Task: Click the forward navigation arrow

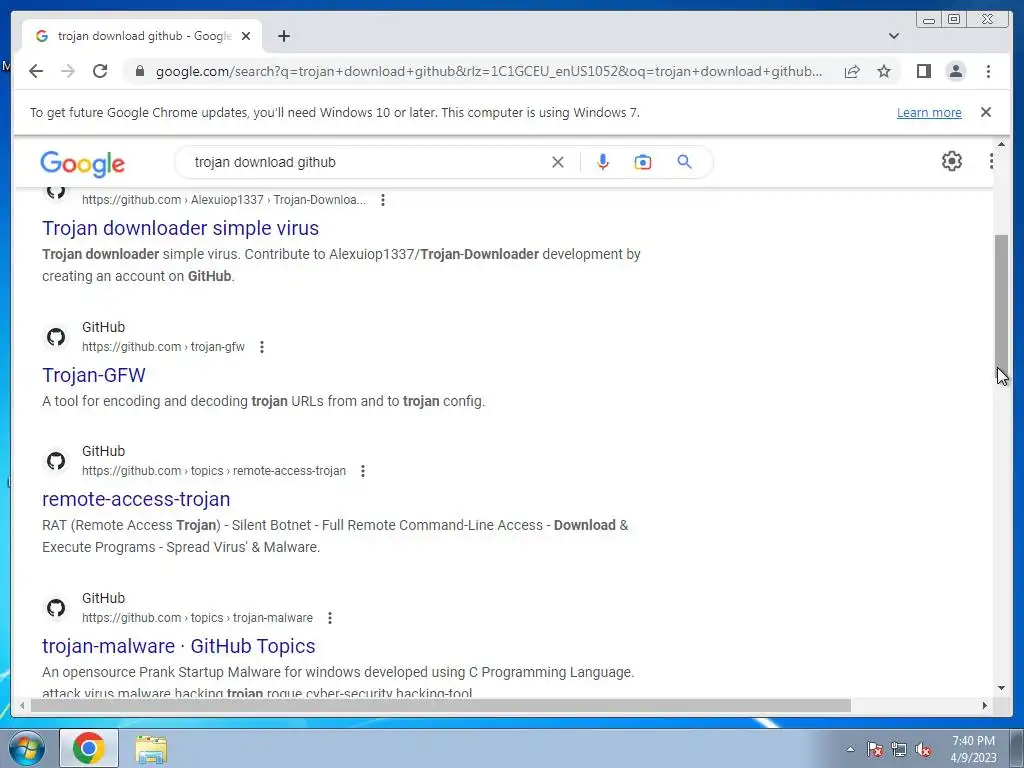Action: [68, 71]
